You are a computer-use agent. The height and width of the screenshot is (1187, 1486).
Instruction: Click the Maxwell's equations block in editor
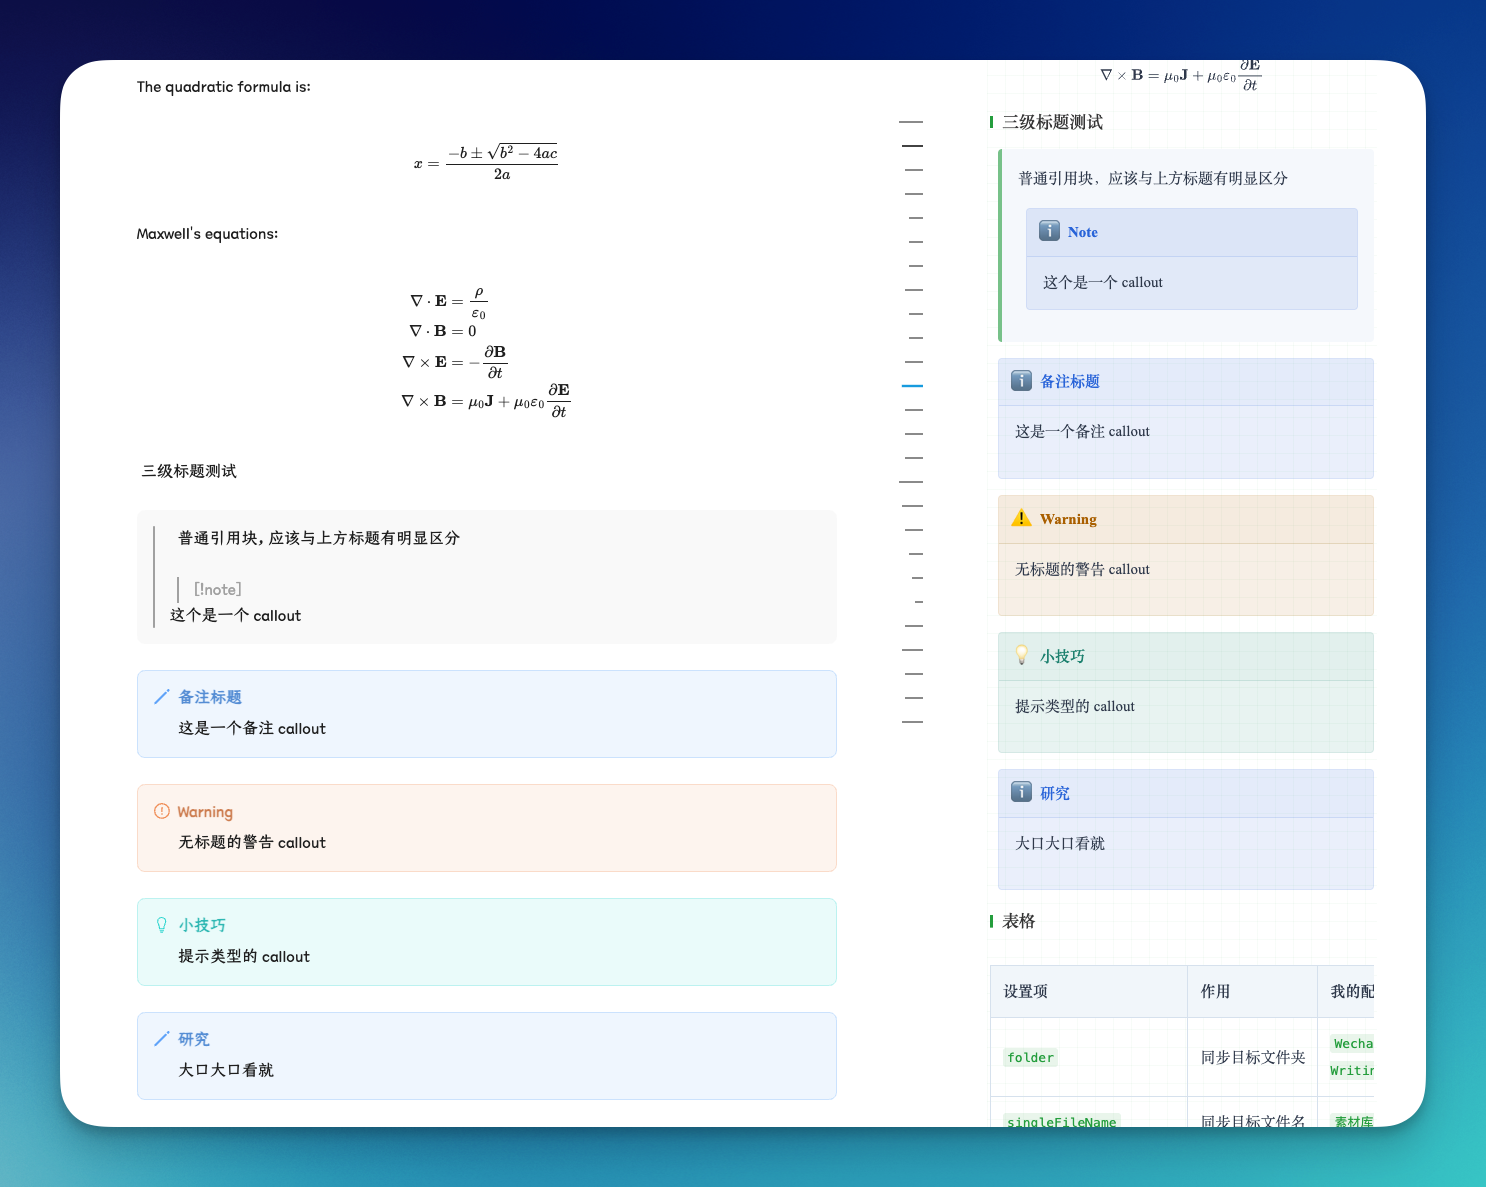[486, 351]
